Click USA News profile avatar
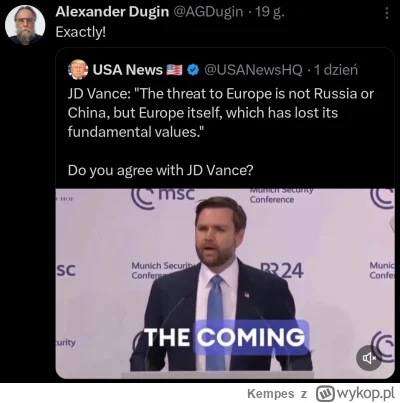The height and width of the screenshot is (403, 400). pyautogui.click(x=78, y=70)
